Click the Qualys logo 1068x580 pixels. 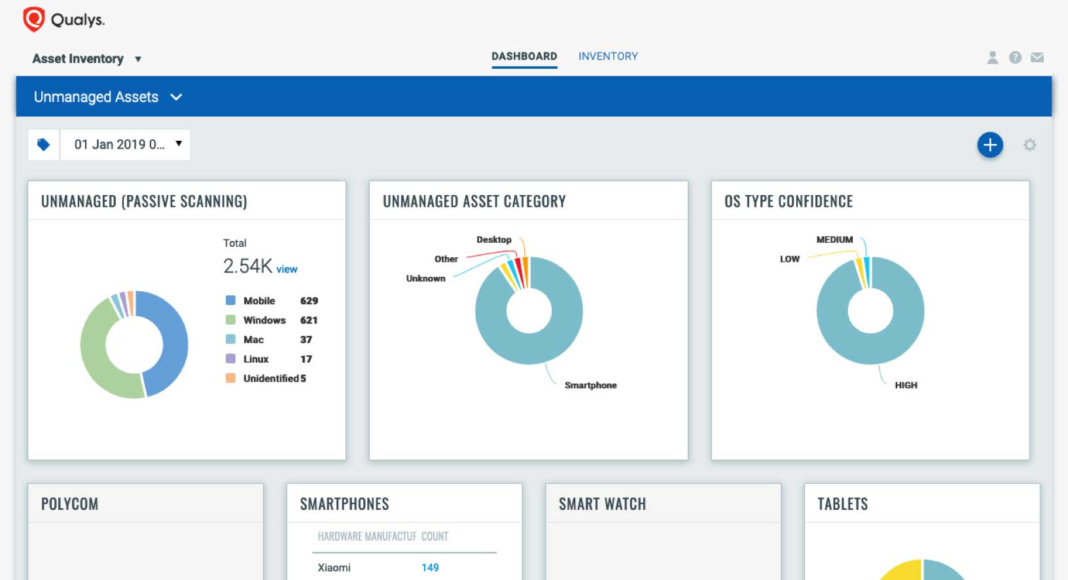63,20
